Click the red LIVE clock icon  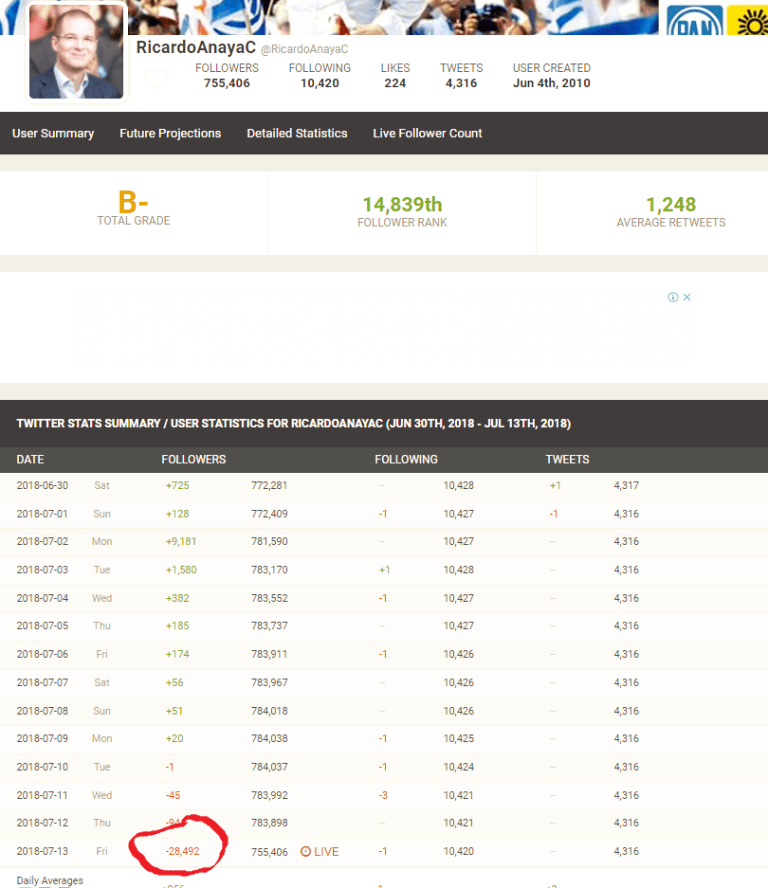[x=305, y=852]
